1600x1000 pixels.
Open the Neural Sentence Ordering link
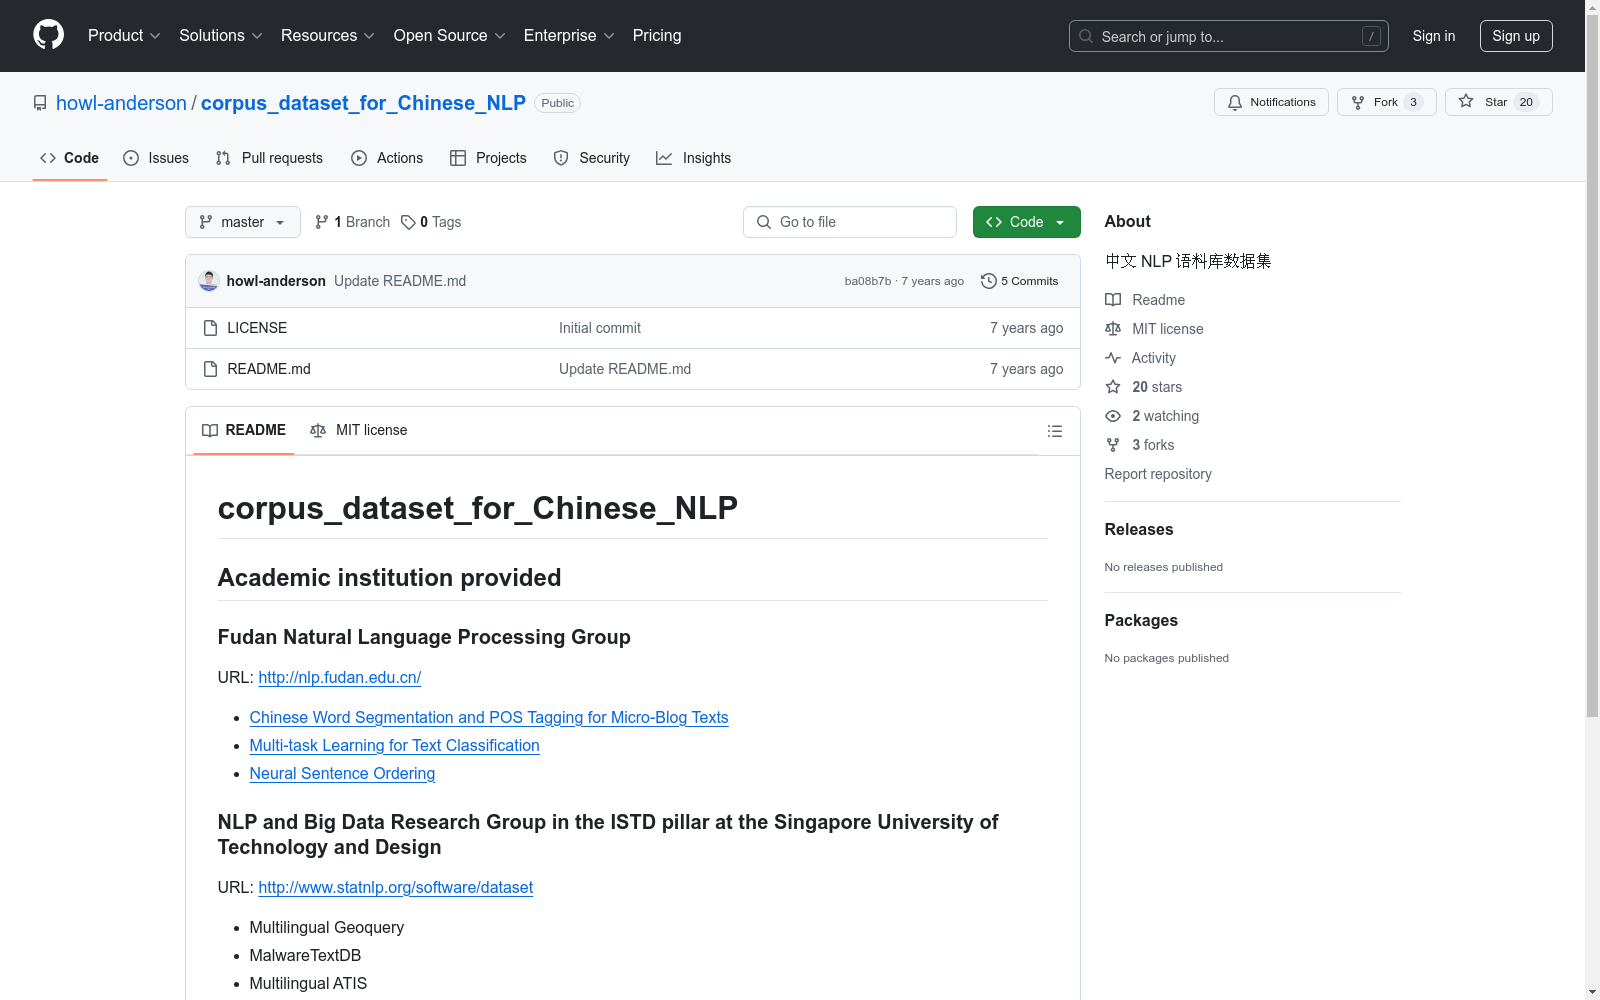(342, 773)
